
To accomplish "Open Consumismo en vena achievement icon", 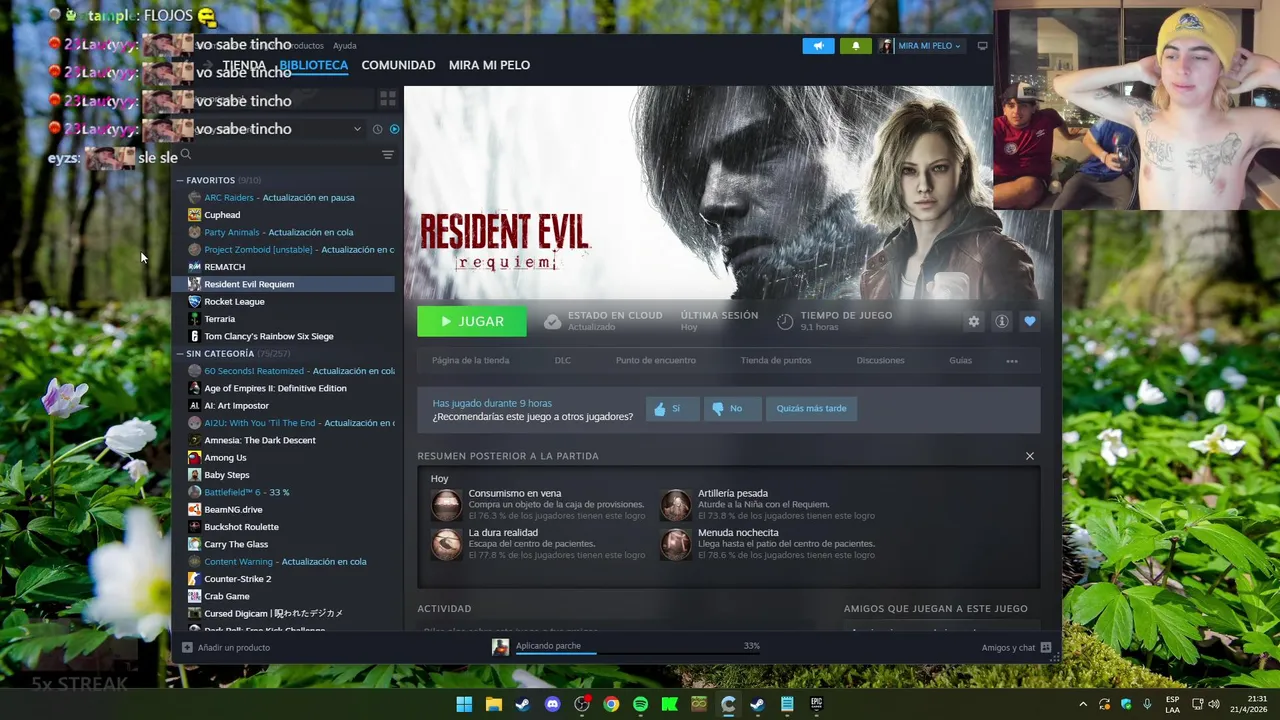I will [447, 505].
